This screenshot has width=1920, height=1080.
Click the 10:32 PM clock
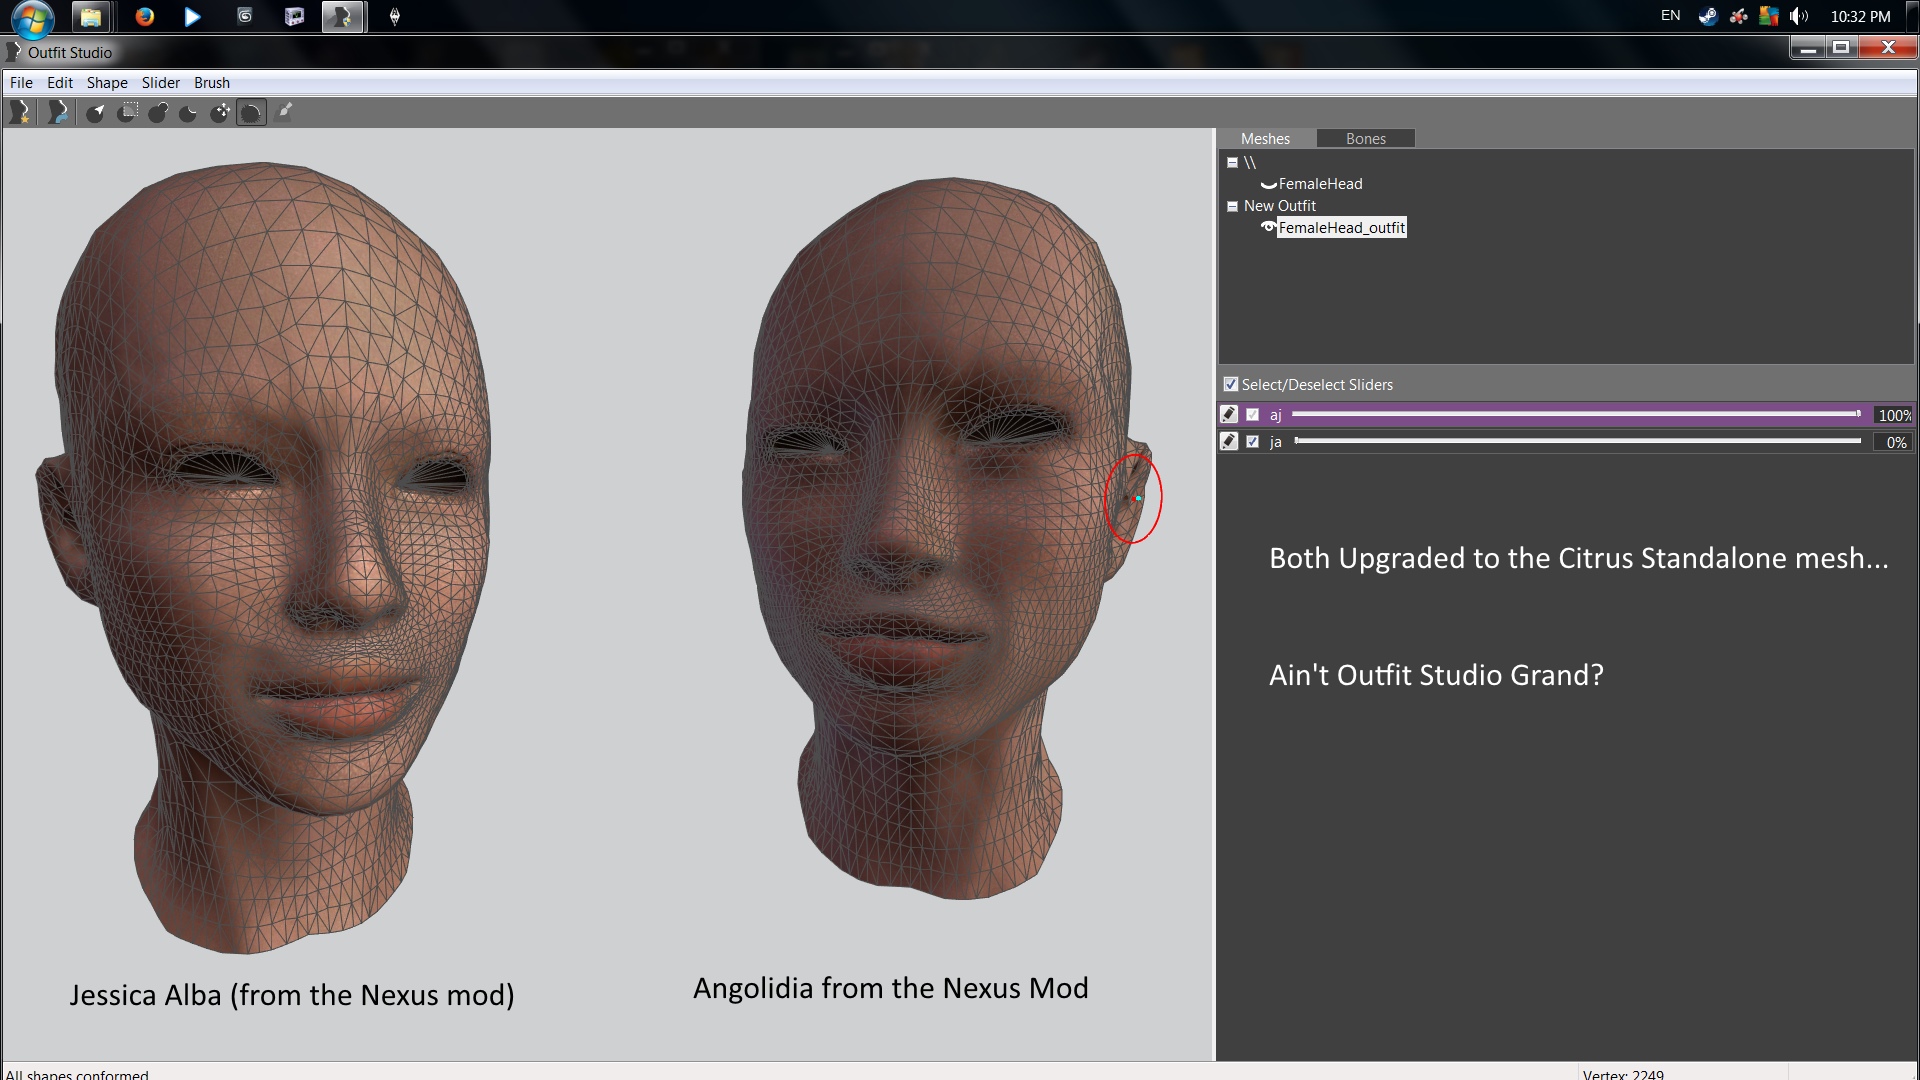(x=1860, y=16)
